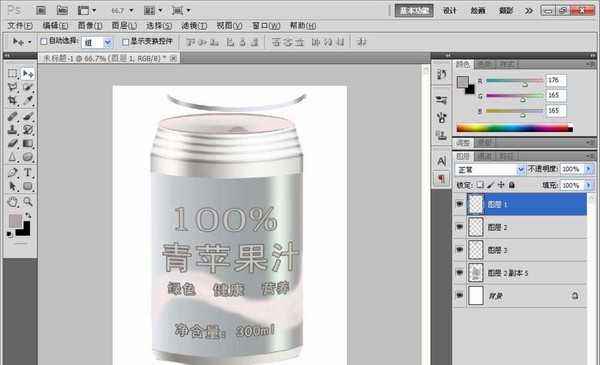Select the Blur tool

13,157
